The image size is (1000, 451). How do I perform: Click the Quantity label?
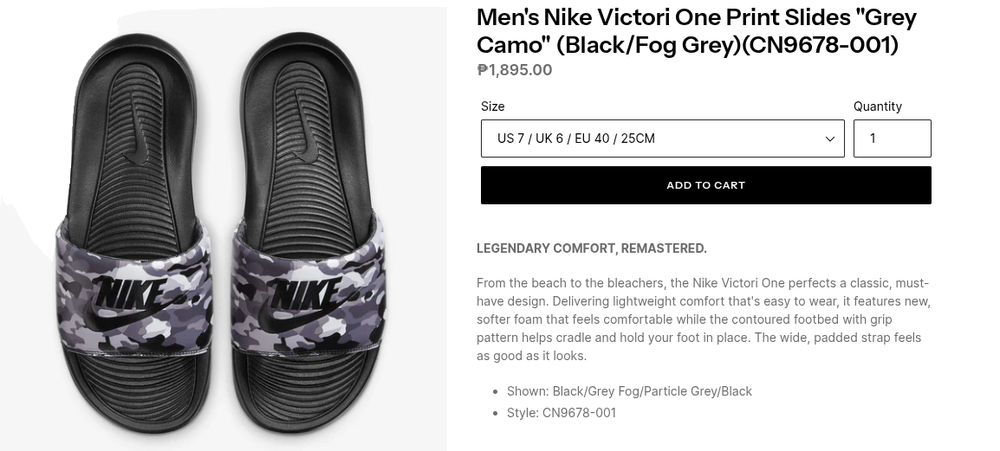(877, 106)
